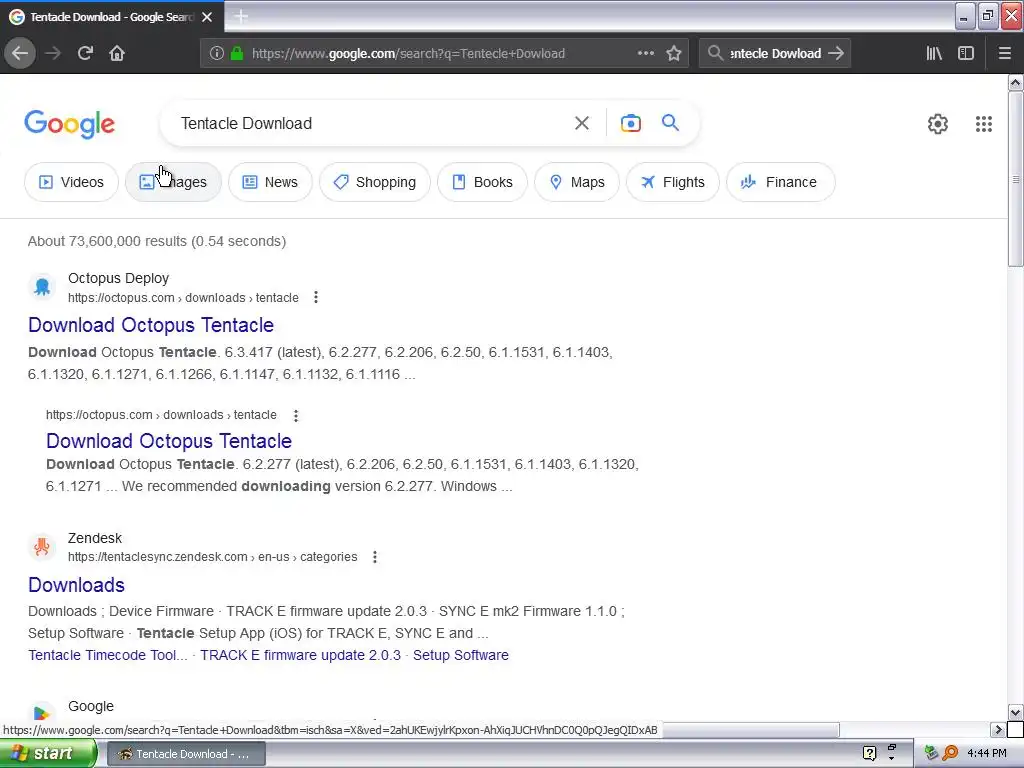Click the forward navigation arrow
The width and height of the screenshot is (1024, 768).
53,53
